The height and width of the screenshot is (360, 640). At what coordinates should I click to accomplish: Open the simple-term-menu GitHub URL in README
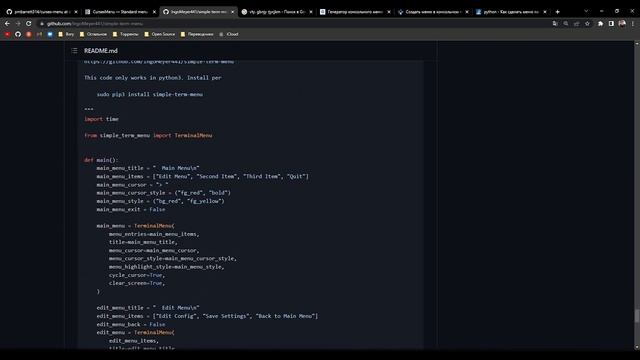[159, 62]
